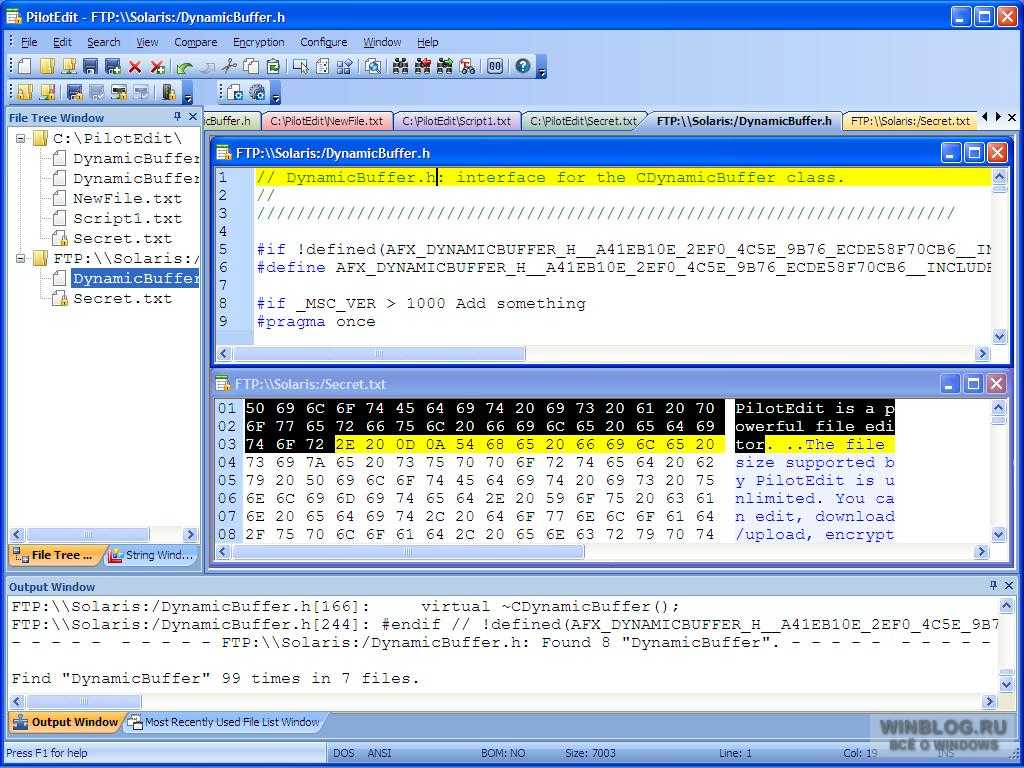Viewport: 1024px width, 768px height.
Task: Toggle hex mode with the 00 icon
Action: point(495,66)
